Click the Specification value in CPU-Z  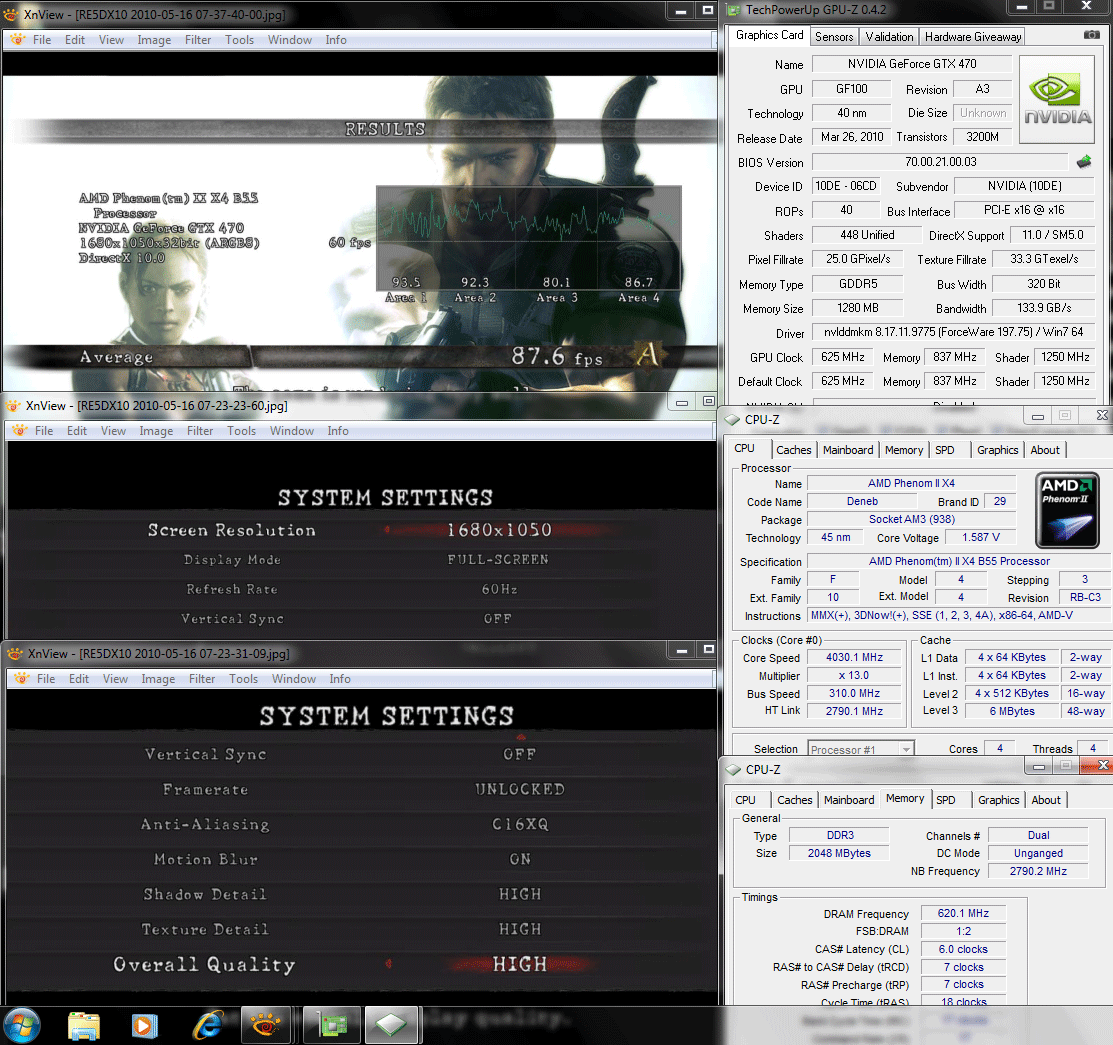pos(958,561)
